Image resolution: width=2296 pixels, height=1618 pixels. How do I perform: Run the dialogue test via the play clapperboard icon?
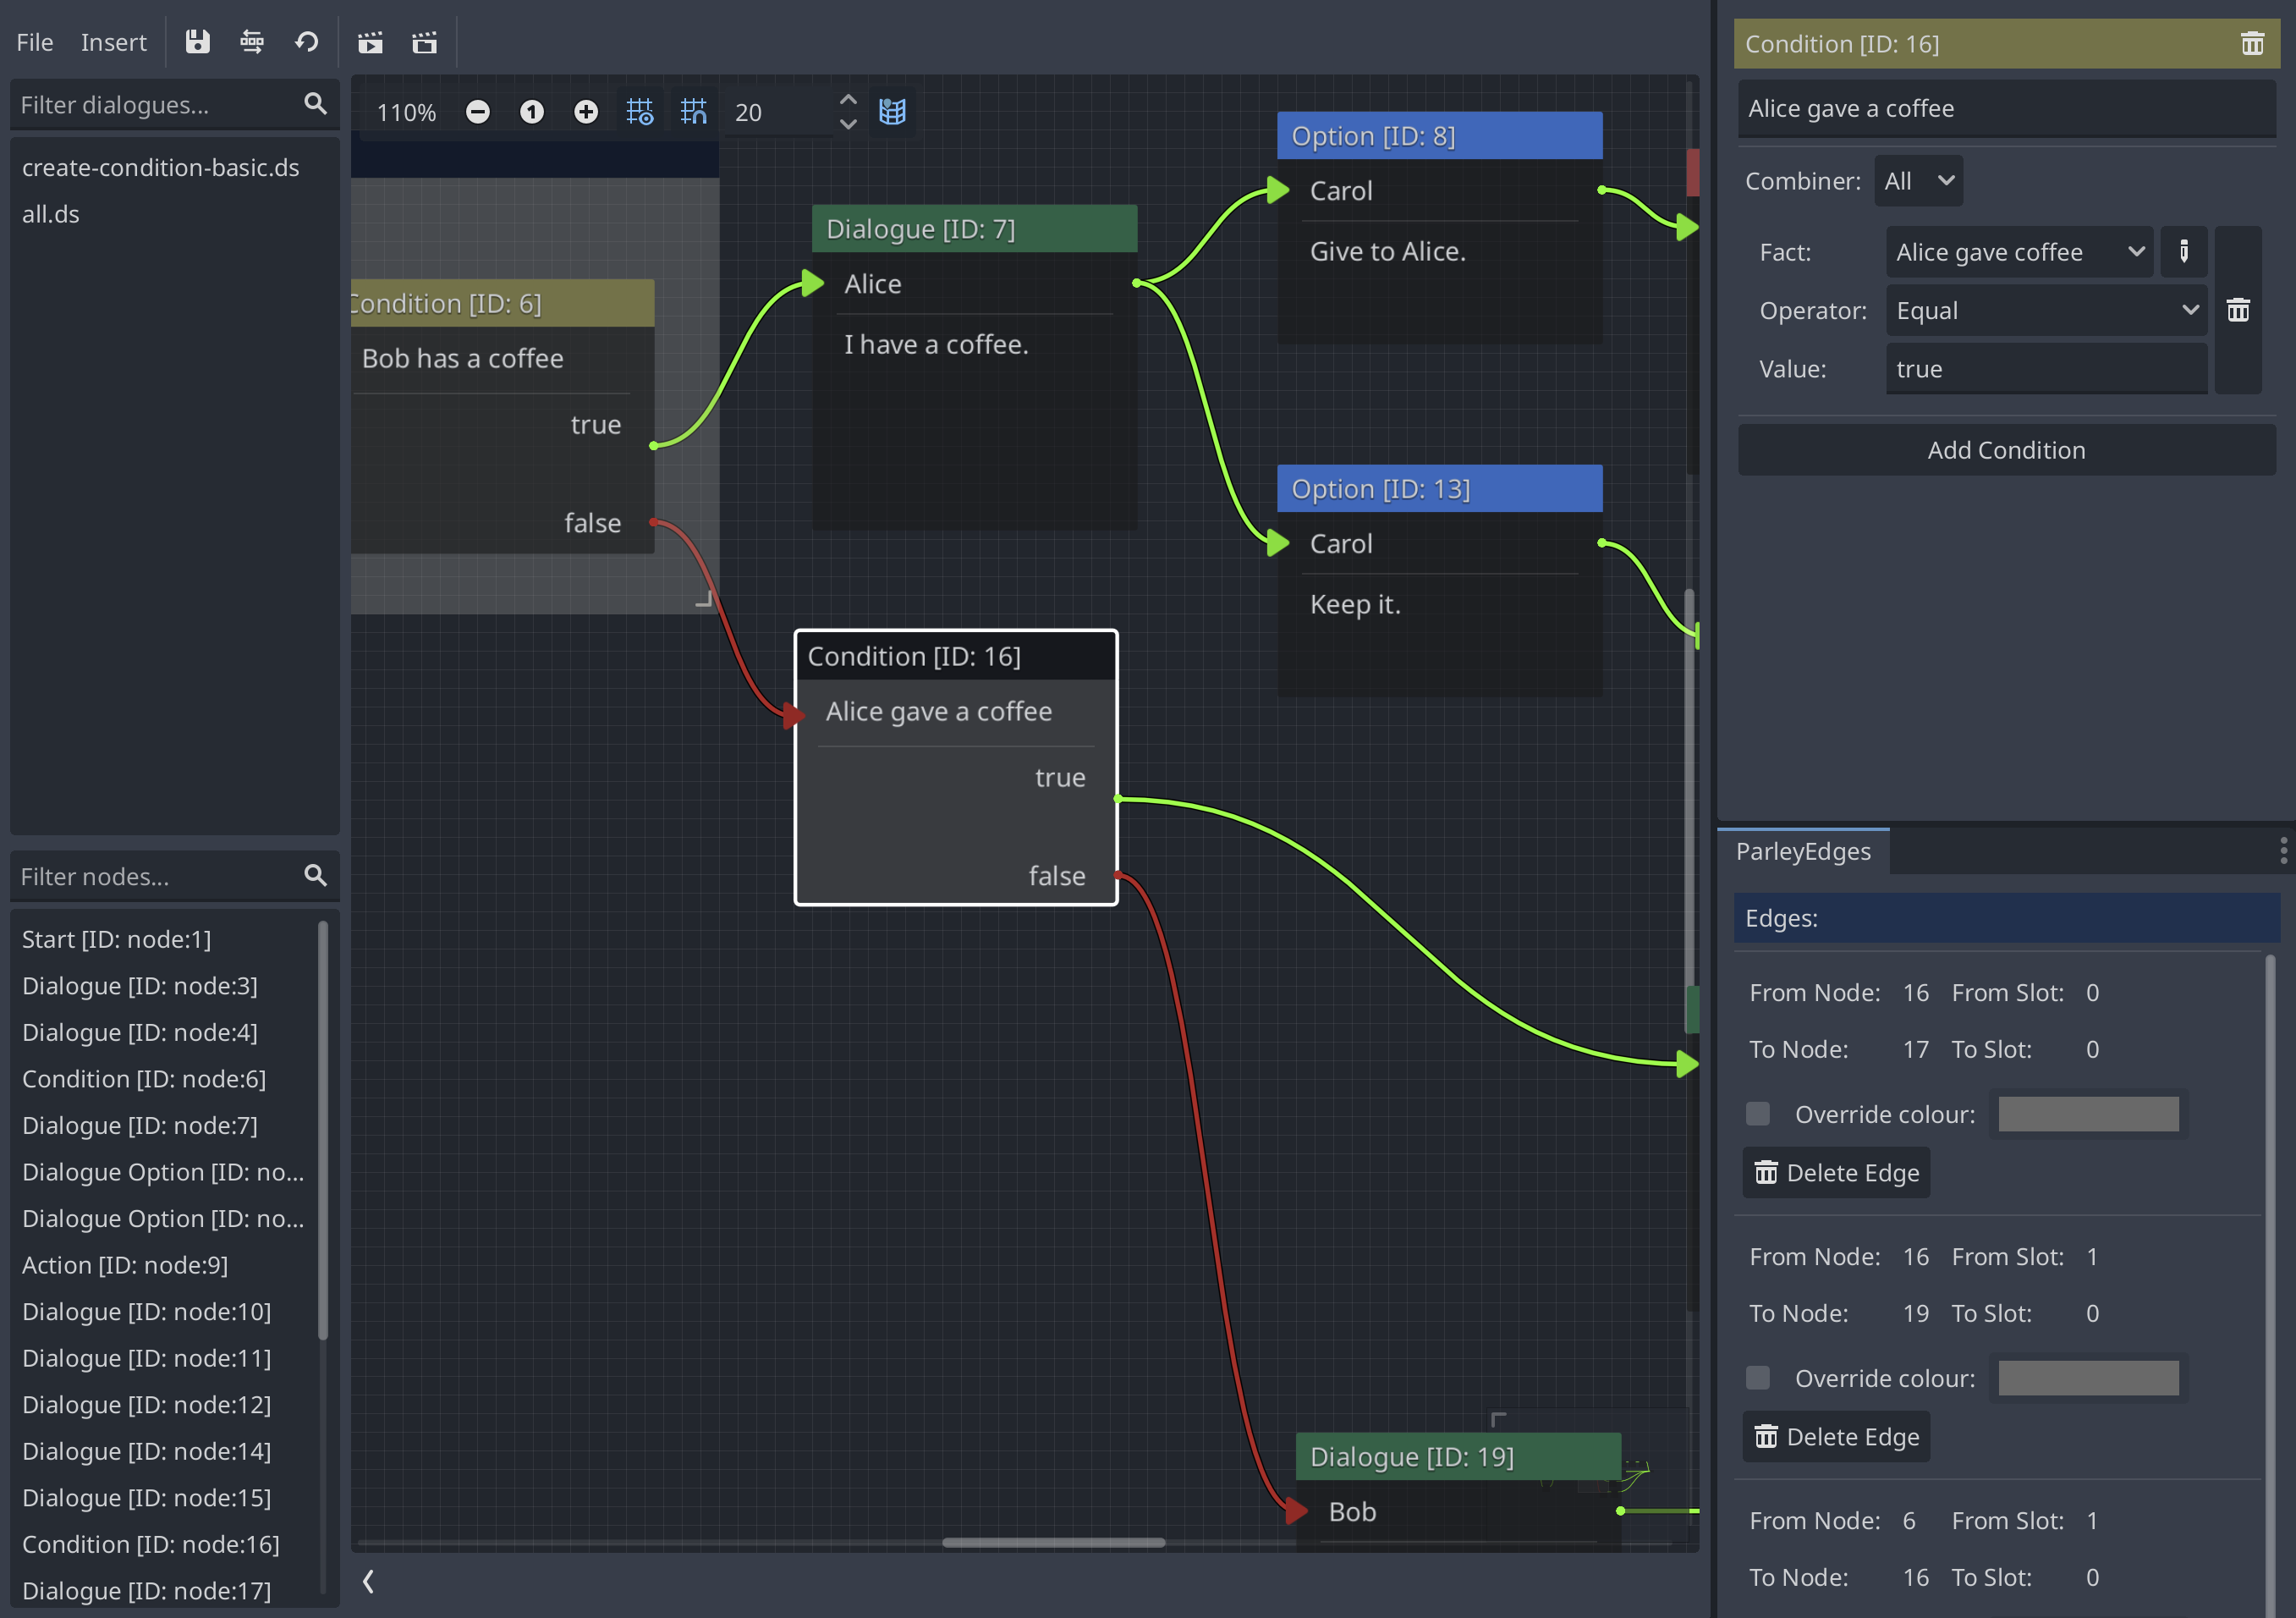click(x=371, y=42)
